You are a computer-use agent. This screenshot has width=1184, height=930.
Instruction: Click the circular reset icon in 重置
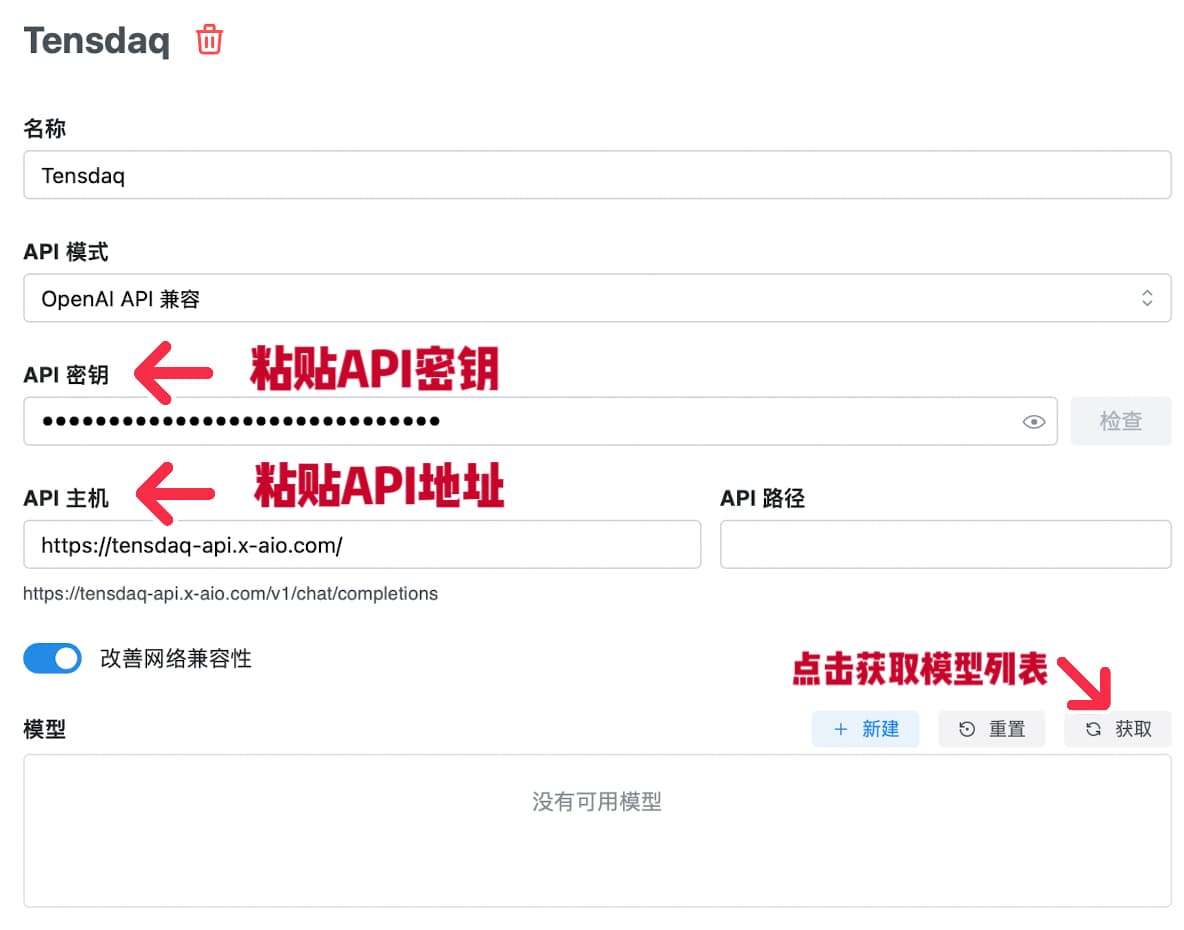point(966,729)
